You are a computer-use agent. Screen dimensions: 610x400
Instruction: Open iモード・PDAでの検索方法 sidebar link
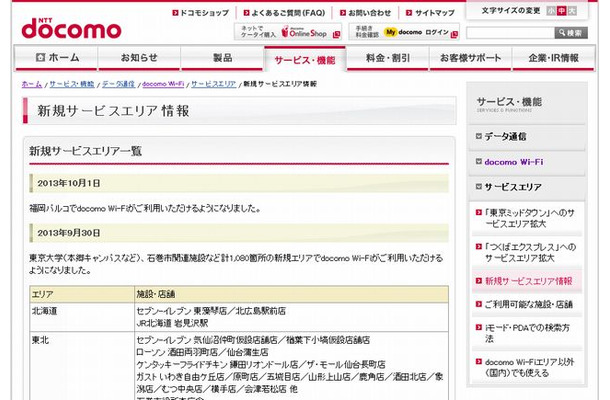(x=527, y=333)
